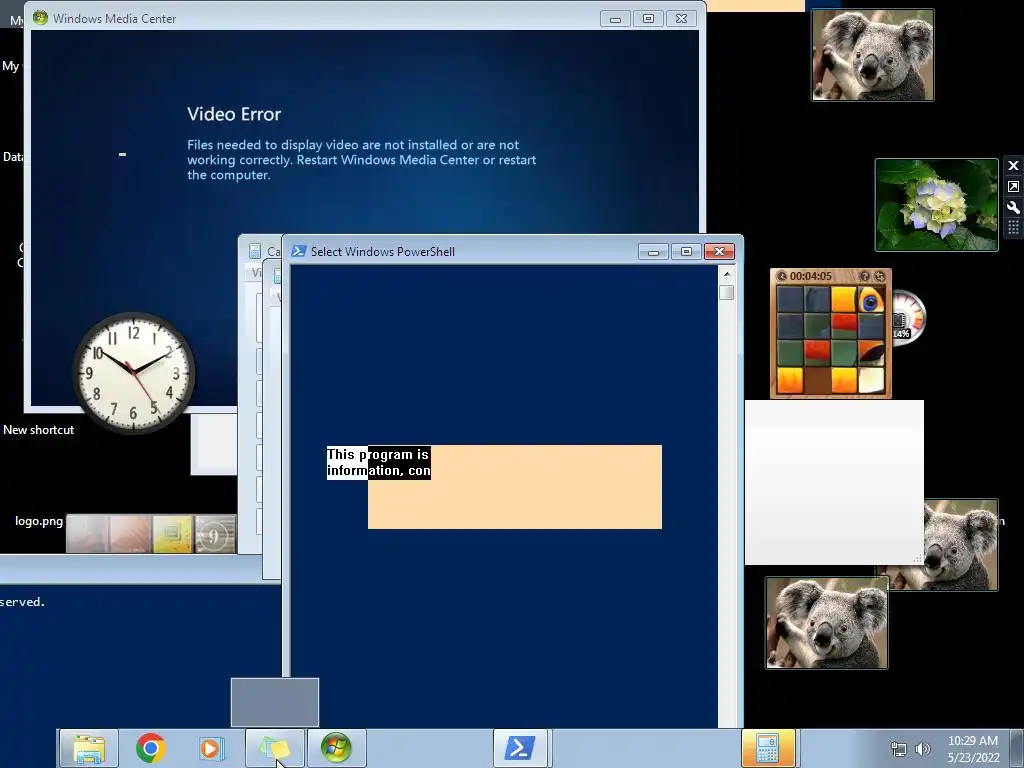Click the film countdown 9 thumbnail
The image size is (1024, 768).
pos(215,534)
